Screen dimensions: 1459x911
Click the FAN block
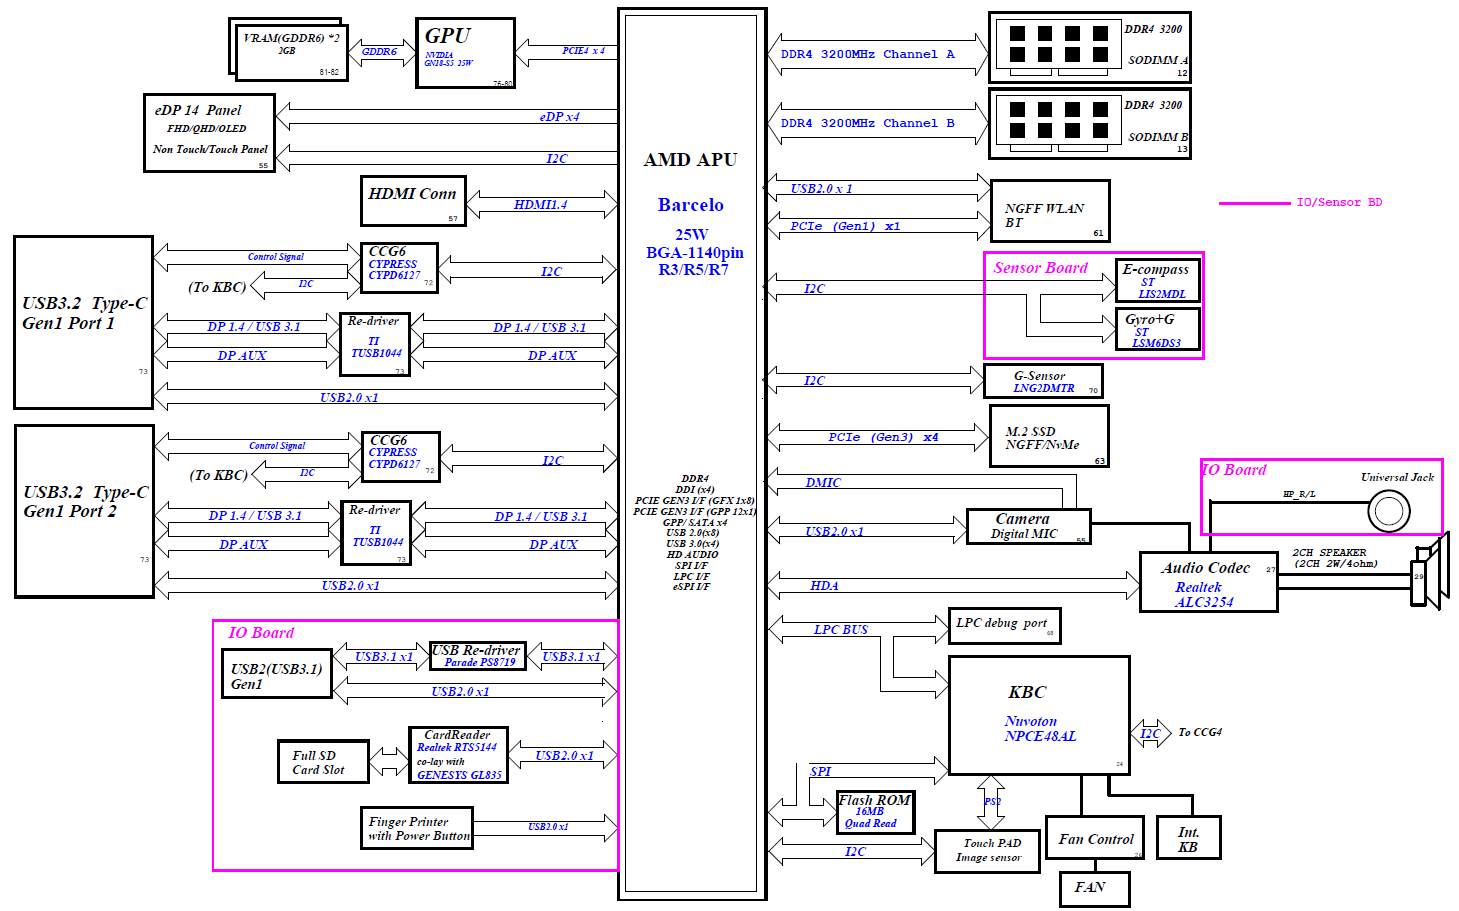(x=1095, y=888)
